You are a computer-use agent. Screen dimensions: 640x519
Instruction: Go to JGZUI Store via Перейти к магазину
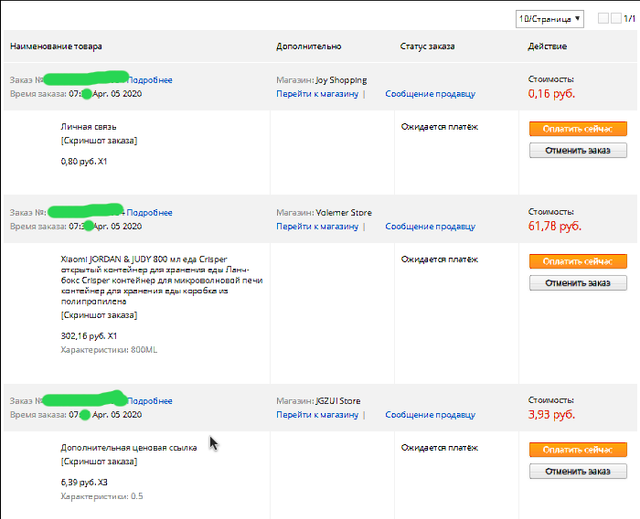[x=317, y=415]
